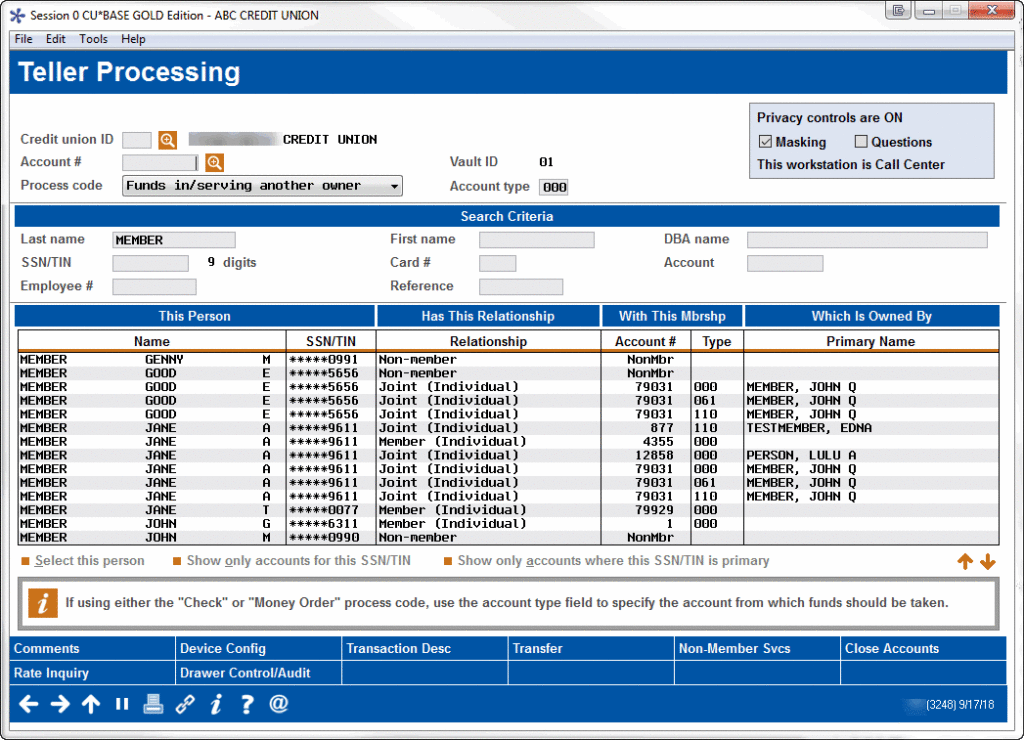Open the Edit menu
Screen dimensions: 1024x740
(x=56, y=39)
